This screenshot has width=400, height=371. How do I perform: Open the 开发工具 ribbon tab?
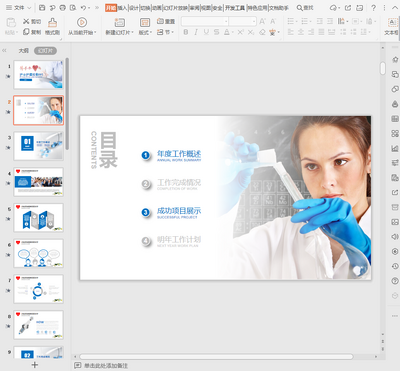tap(235, 8)
